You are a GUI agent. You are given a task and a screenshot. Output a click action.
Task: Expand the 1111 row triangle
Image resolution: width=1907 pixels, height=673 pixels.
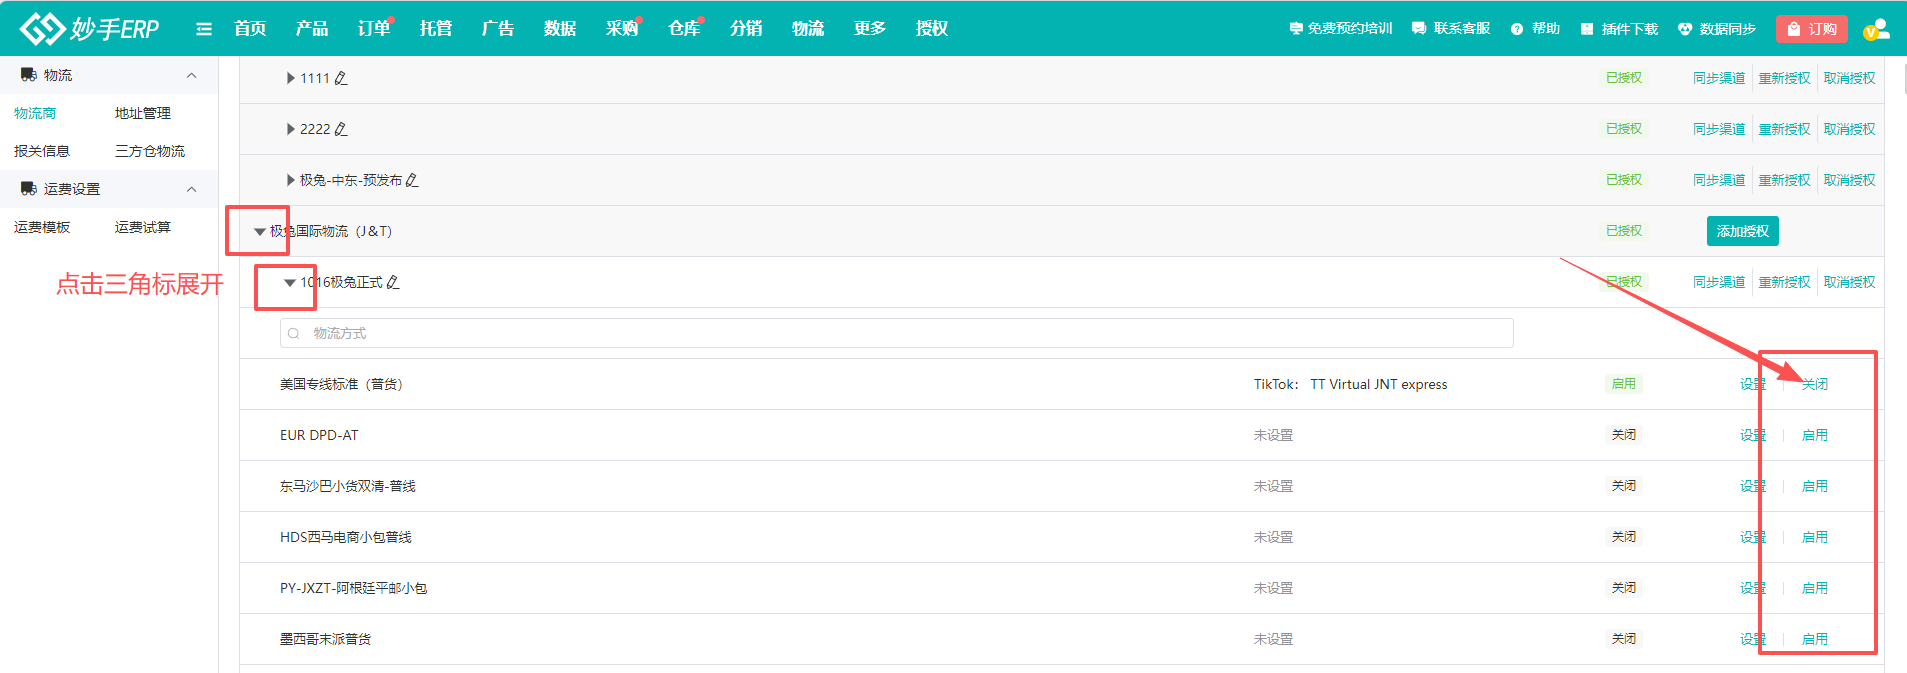coord(290,78)
